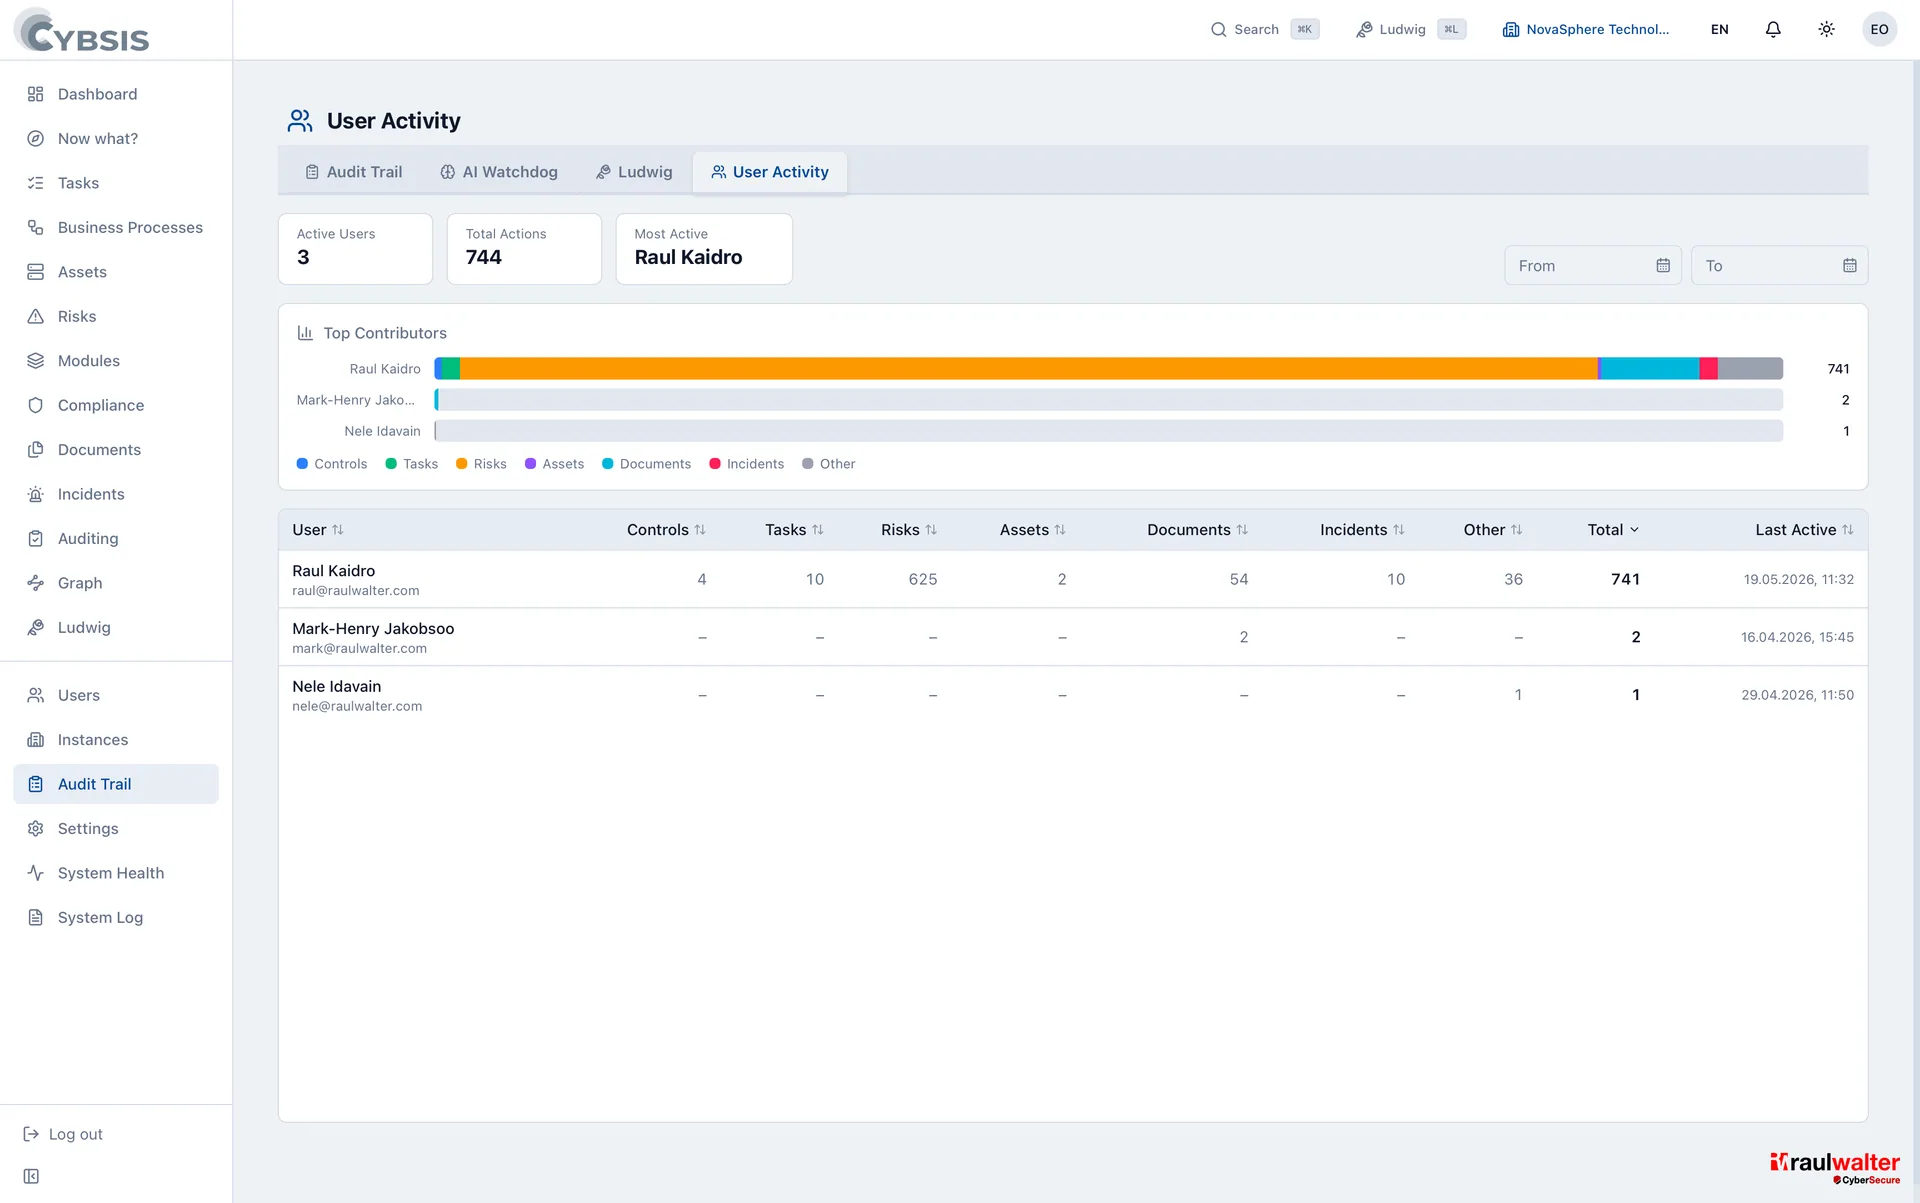The height and width of the screenshot is (1203, 1920).
Task: Open Assets via its server icon
Action: coord(36,272)
